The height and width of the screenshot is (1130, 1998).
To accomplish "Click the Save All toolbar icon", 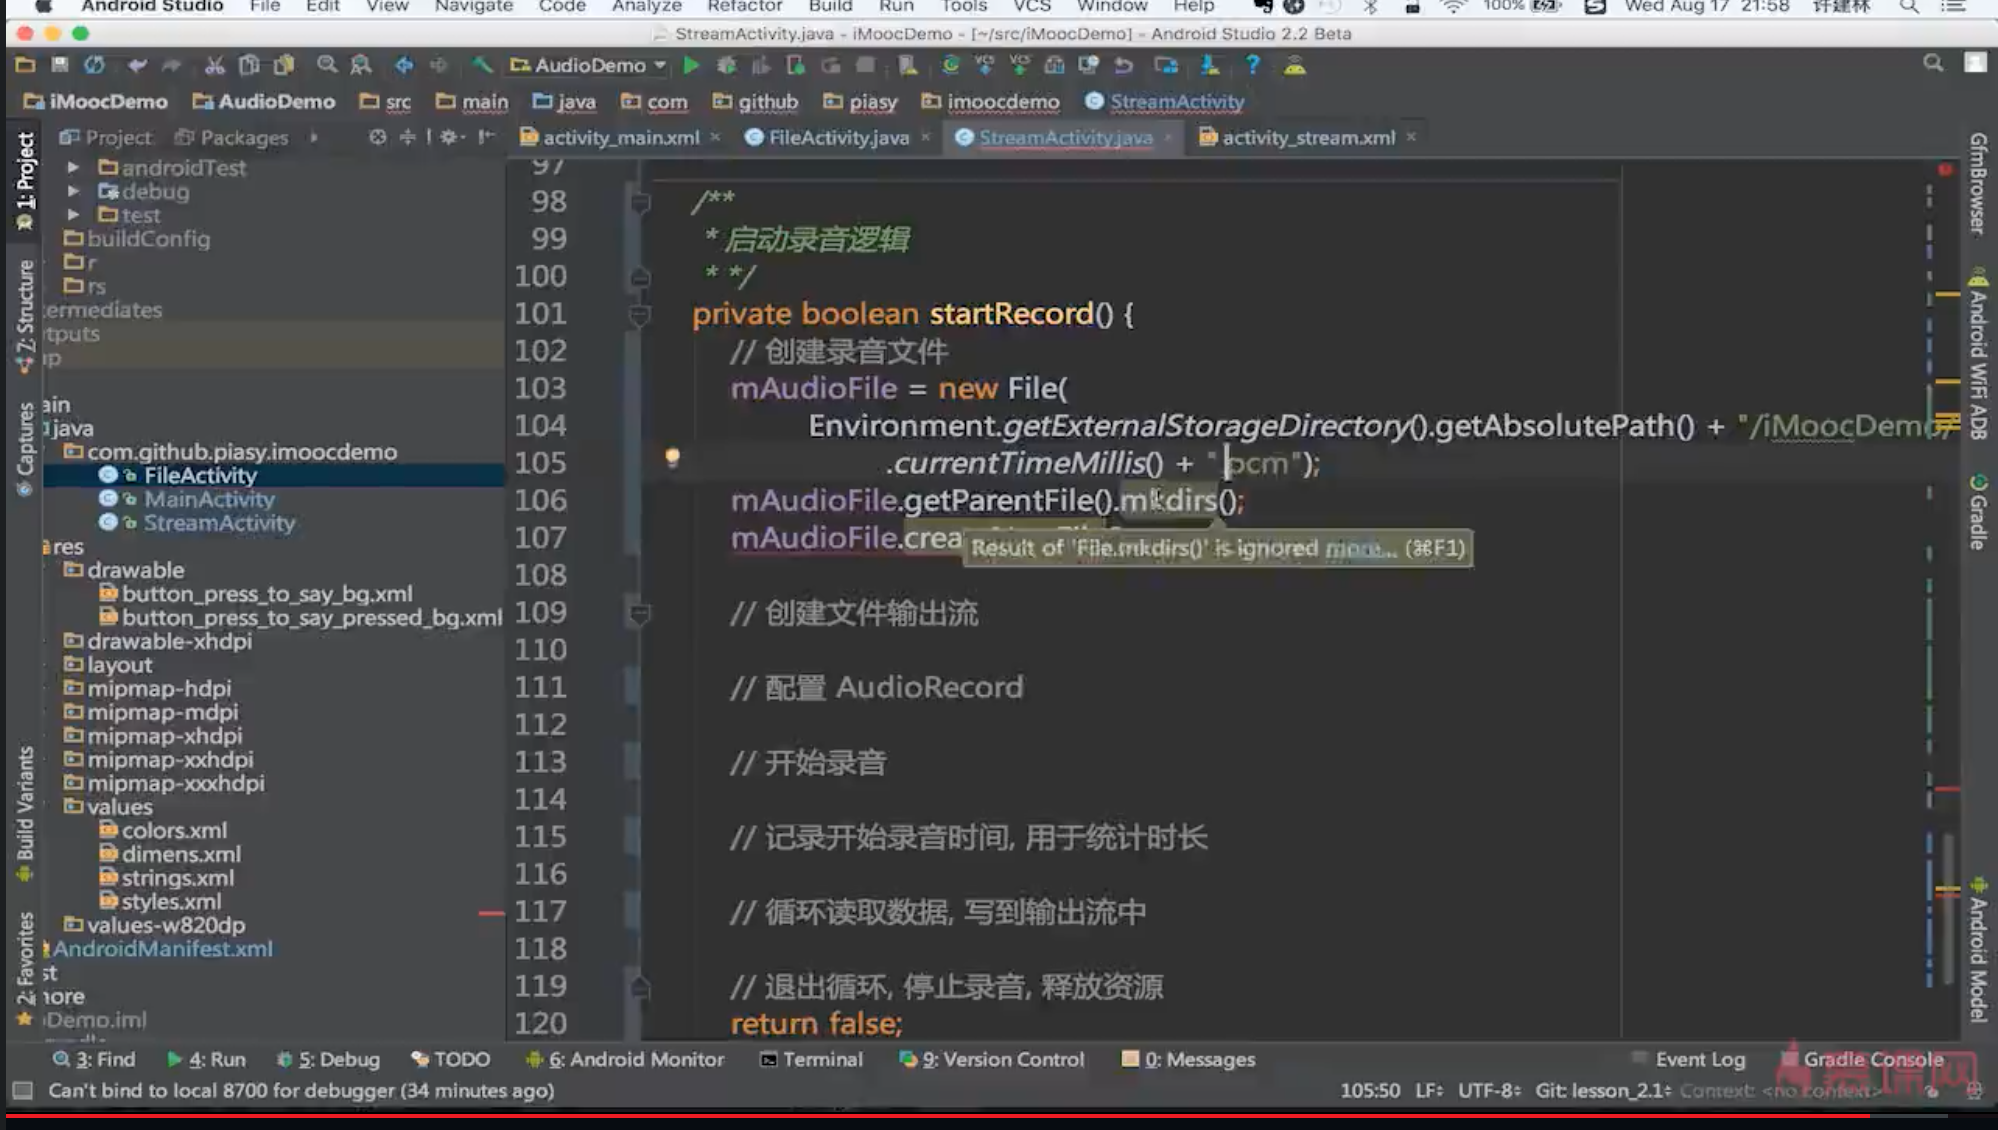I will coord(60,66).
